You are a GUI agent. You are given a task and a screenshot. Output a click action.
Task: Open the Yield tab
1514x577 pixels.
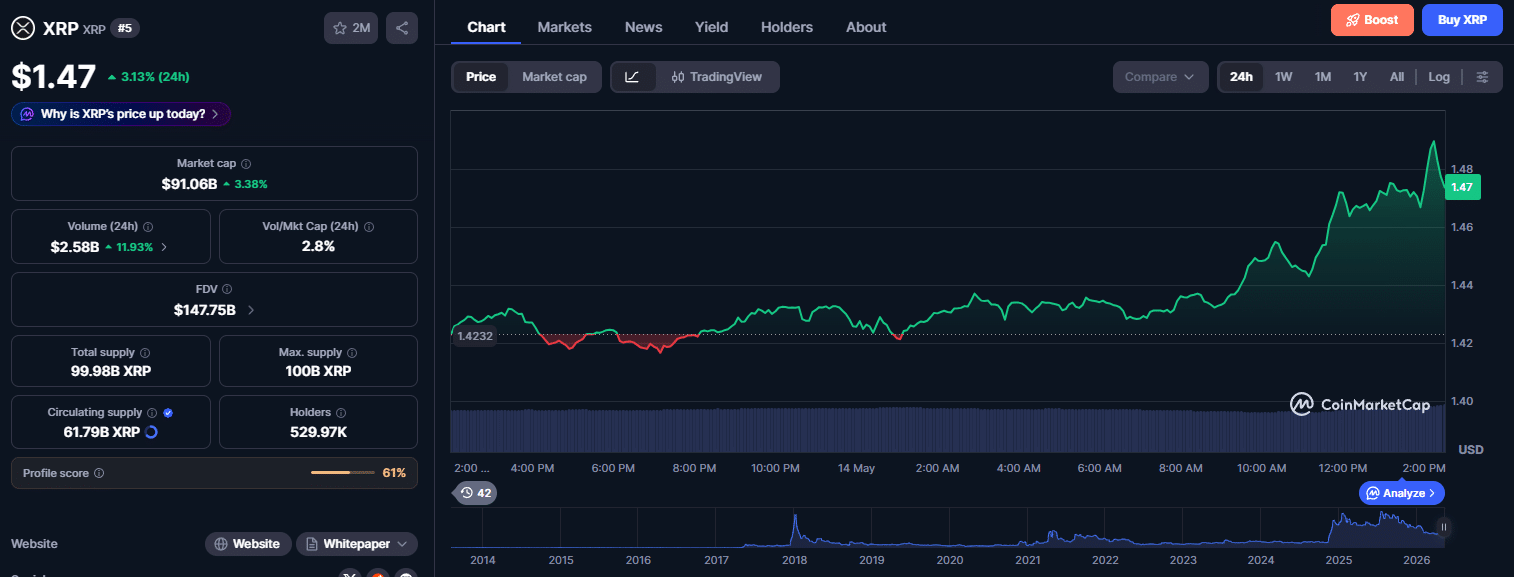pyautogui.click(x=712, y=27)
